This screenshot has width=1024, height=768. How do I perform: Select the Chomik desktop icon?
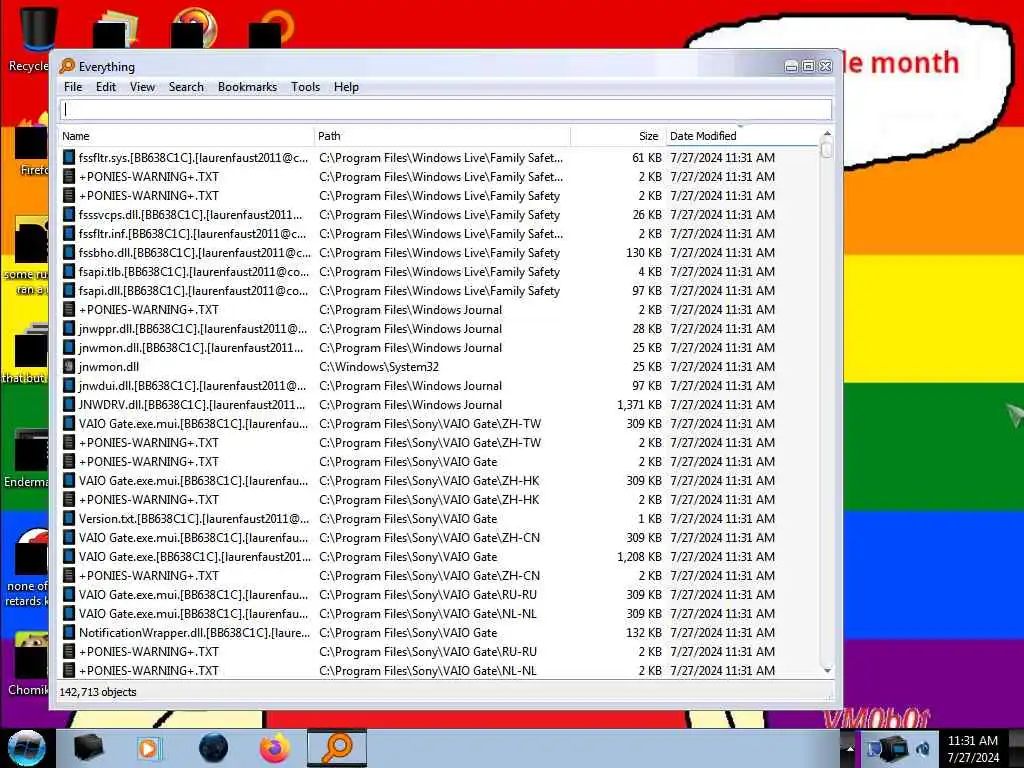tap(29, 663)
